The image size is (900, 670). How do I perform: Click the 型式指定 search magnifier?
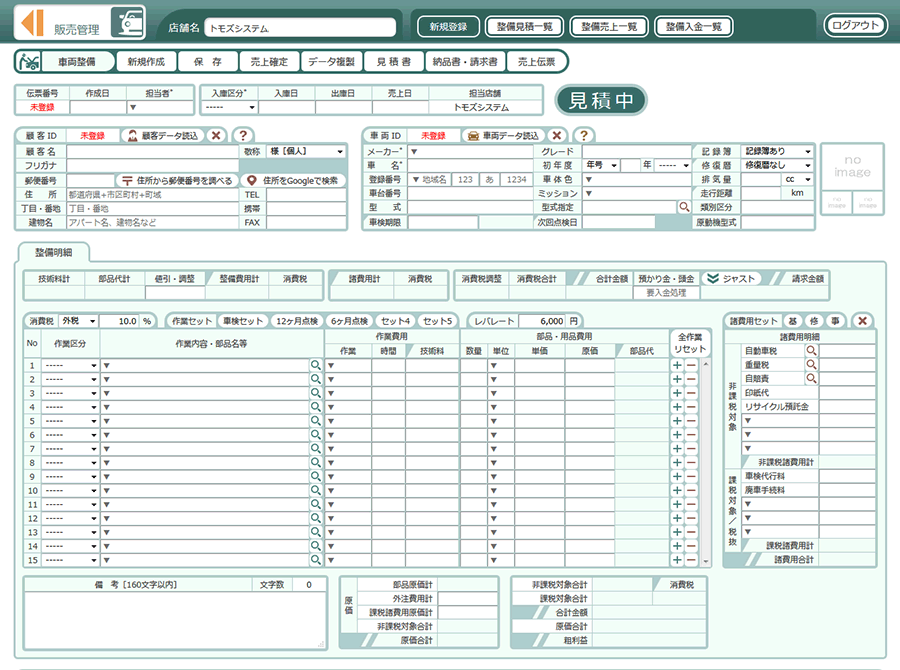click(x=684, y=207)
